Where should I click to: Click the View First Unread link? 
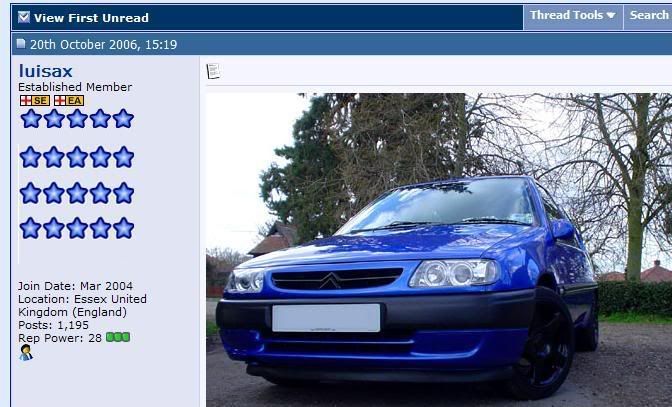[x=91, y=18]
